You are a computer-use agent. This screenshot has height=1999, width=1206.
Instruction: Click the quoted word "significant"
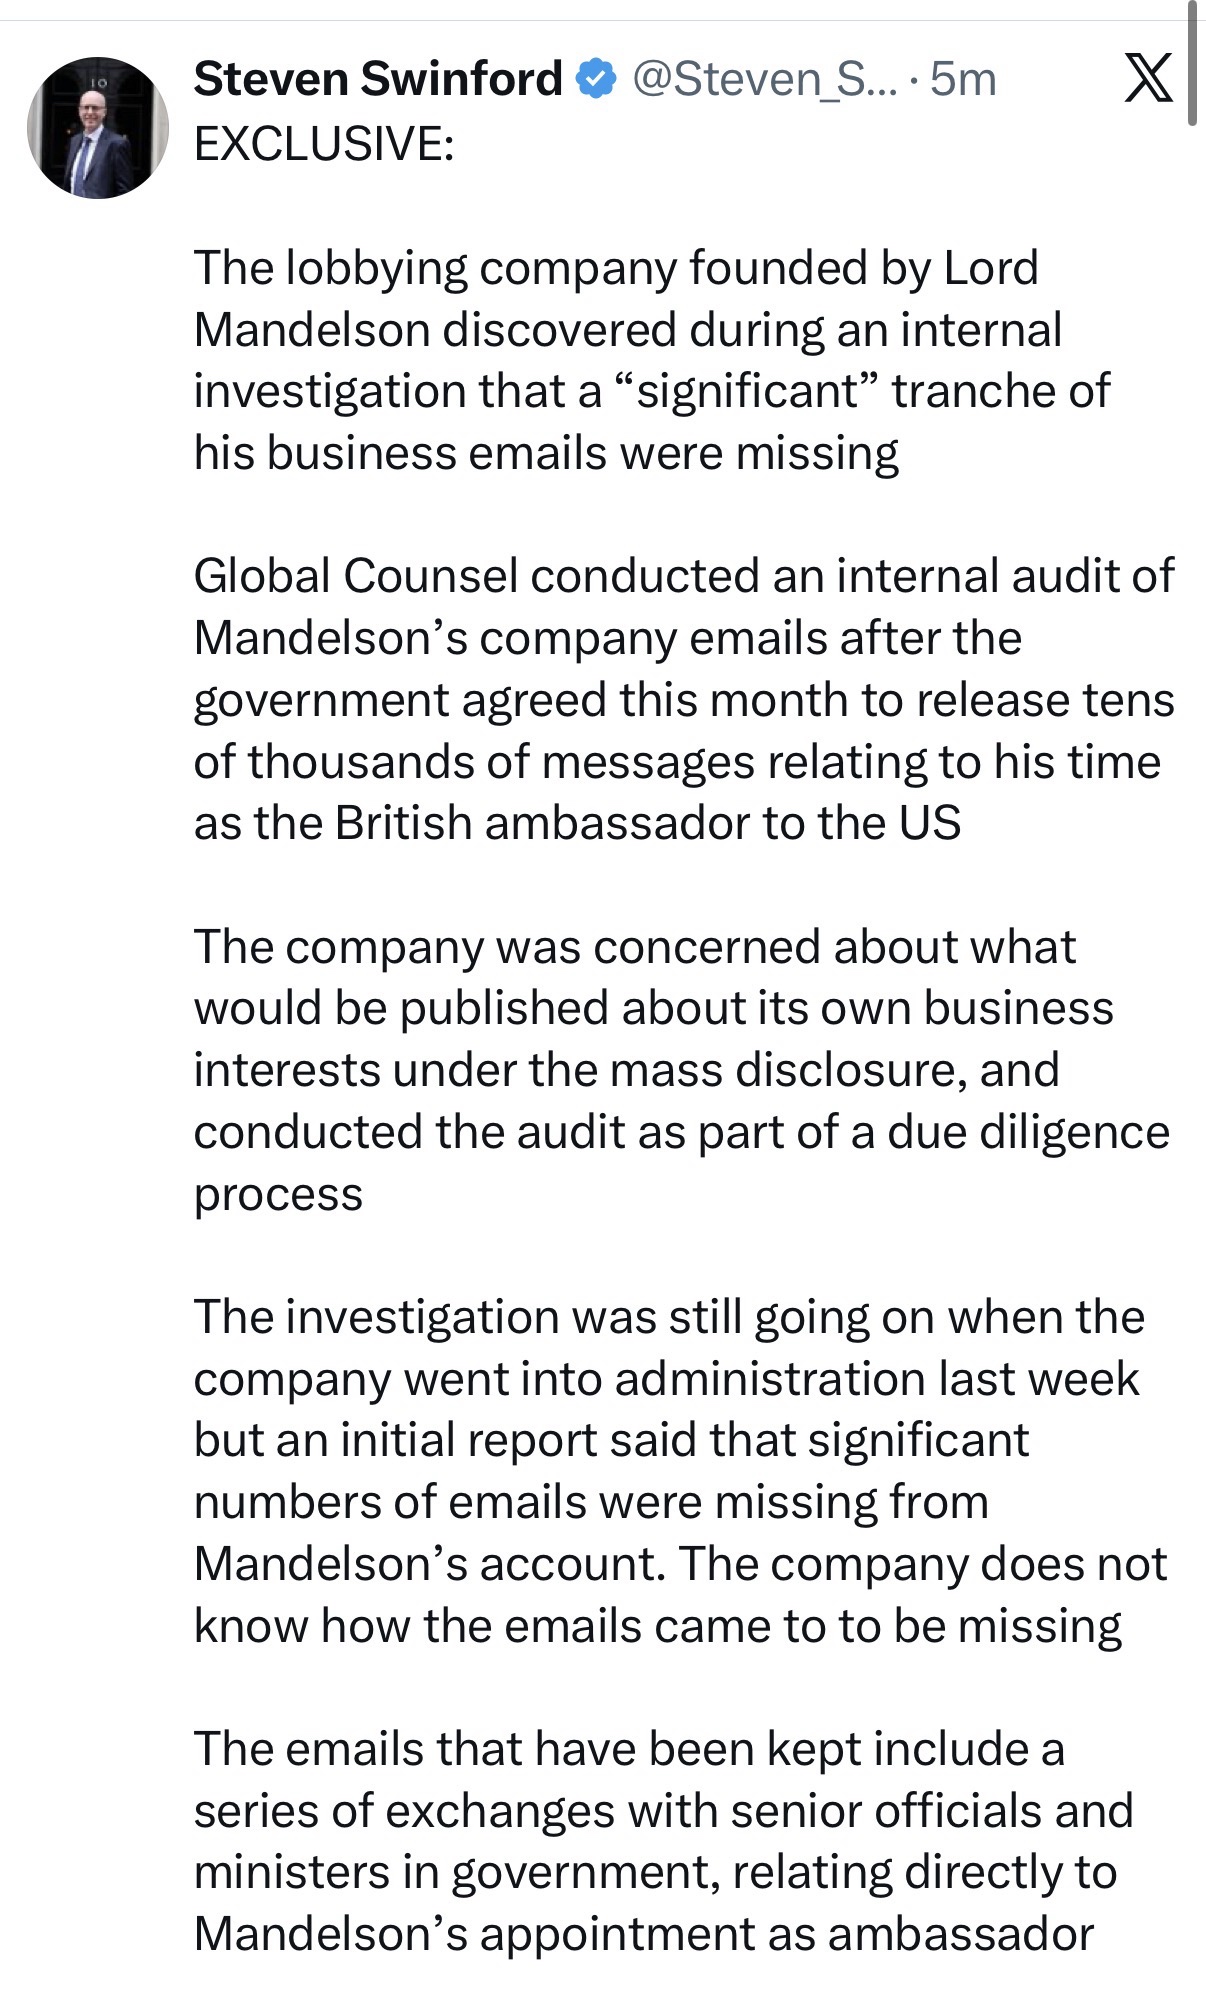(748, 391)
